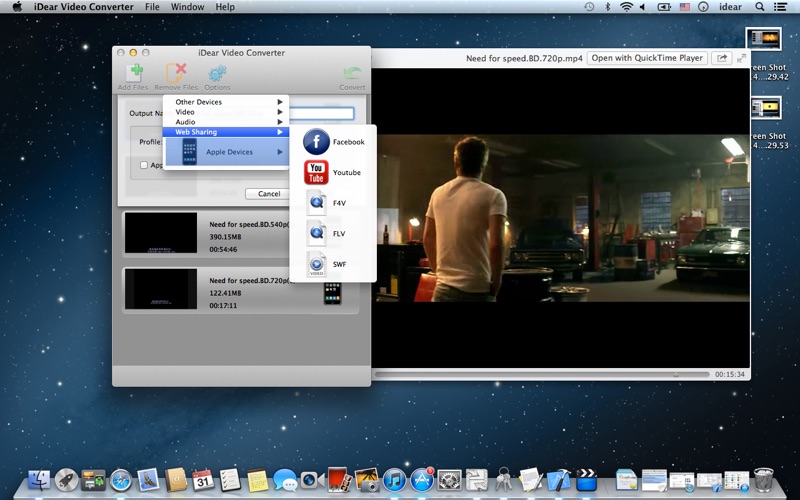Click the 00:15:34 preview time label
800x500 pixels.
pyautogui.click(x=730, y=374)
